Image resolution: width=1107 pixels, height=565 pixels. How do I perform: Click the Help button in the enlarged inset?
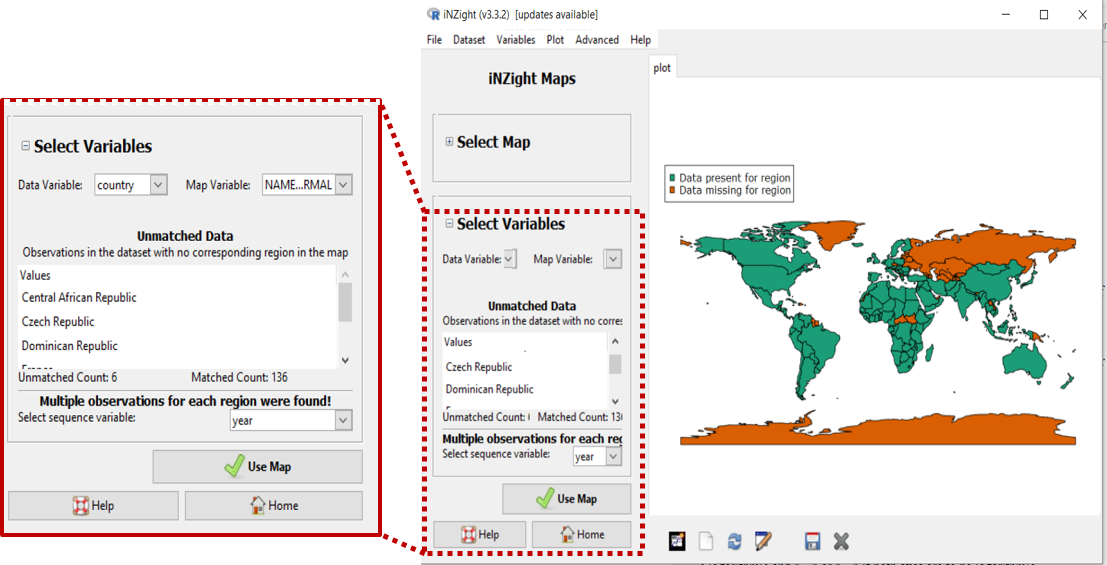pyautogui.click(x=93, y=506)
